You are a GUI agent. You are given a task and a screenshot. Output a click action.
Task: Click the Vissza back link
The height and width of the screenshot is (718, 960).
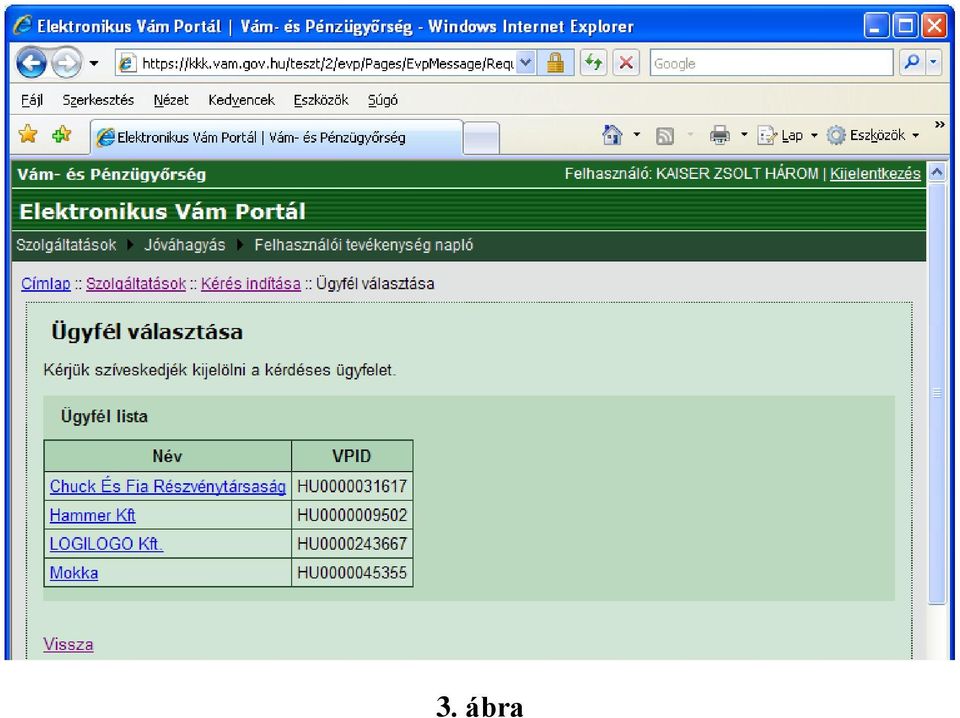(x=68, y=645)
